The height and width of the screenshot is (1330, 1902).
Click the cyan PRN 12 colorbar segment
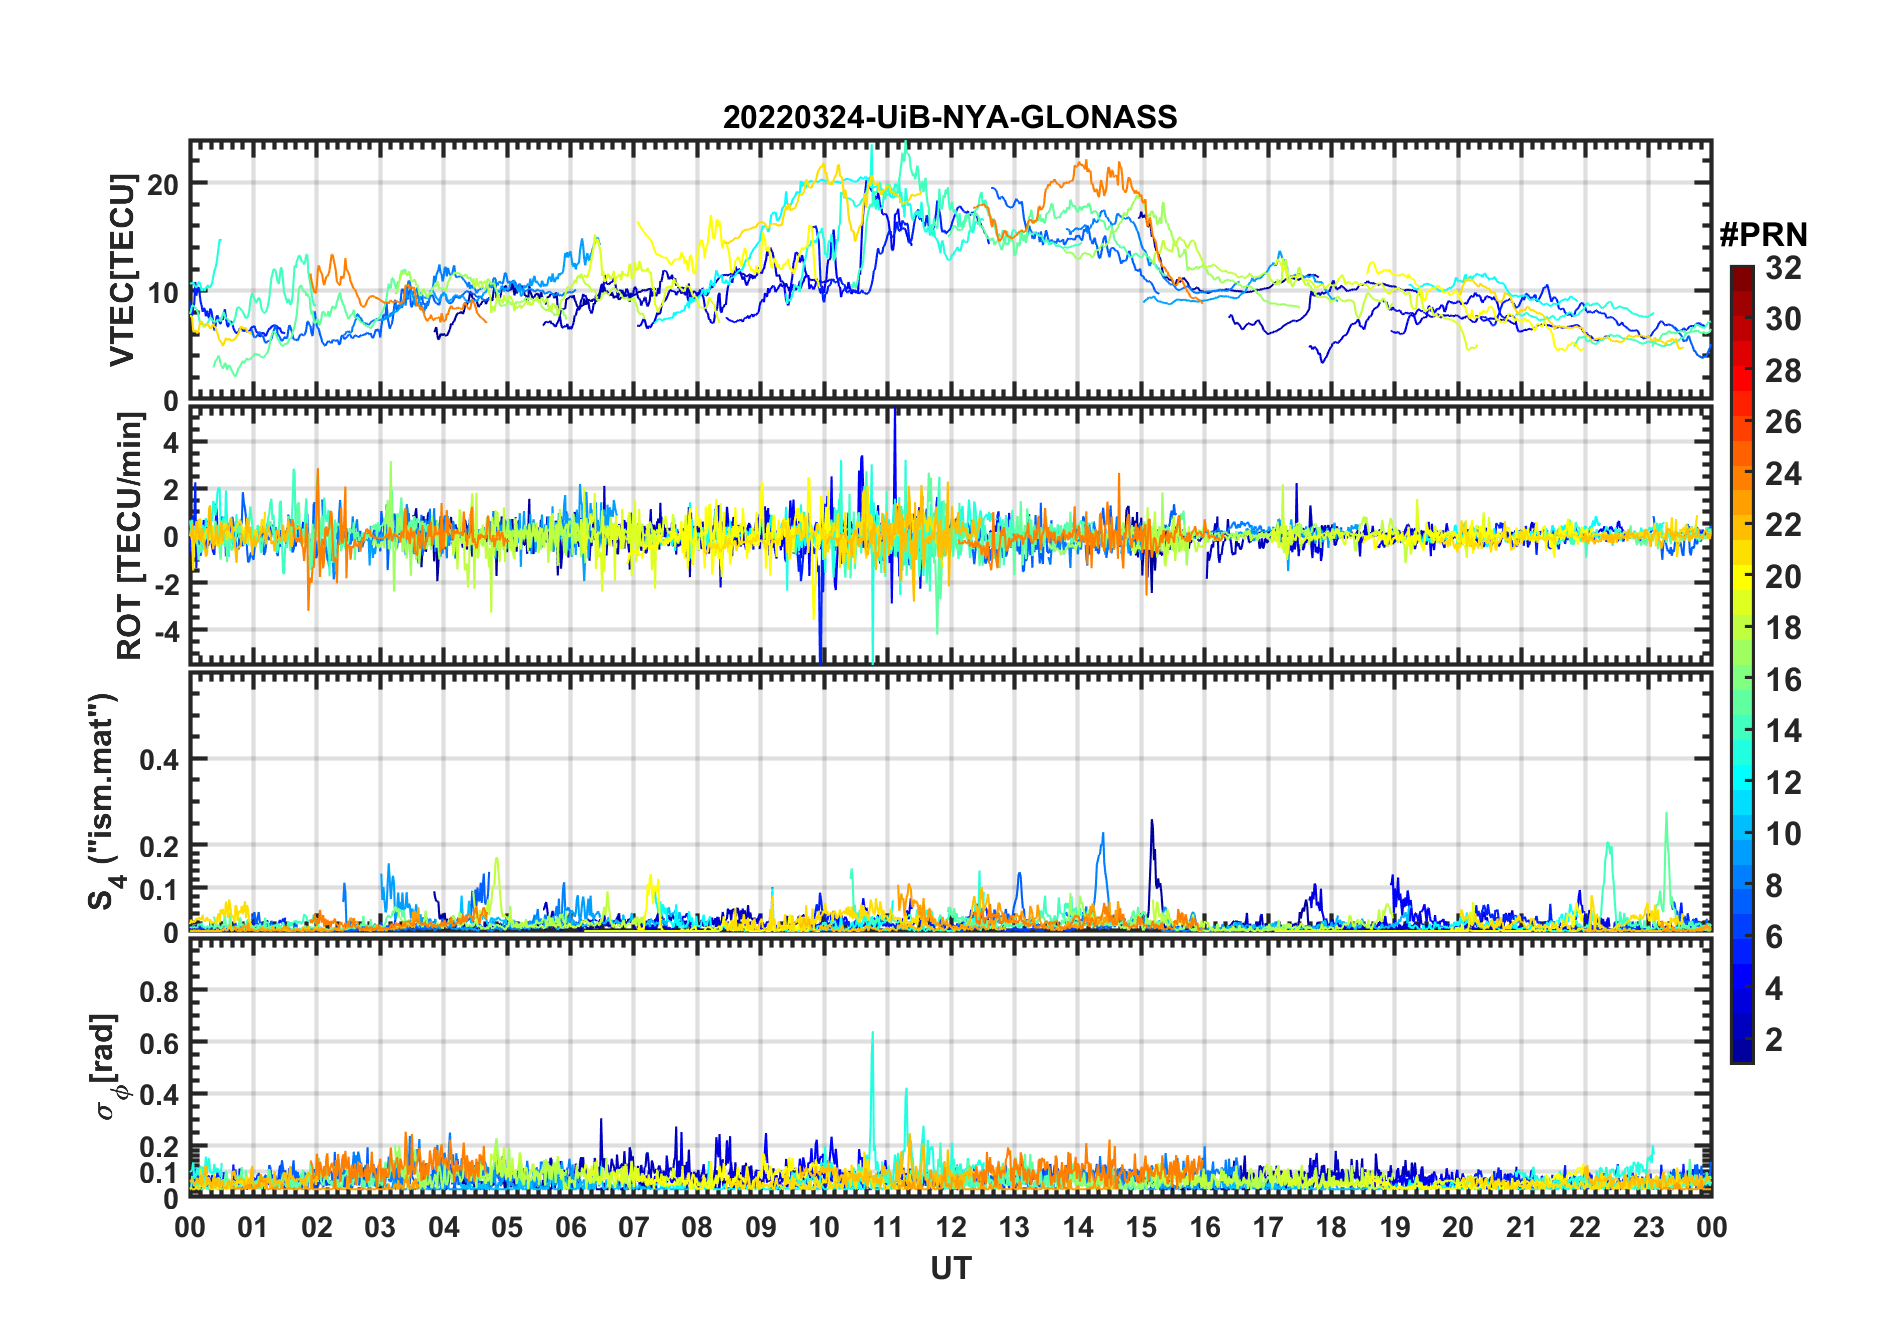coord(1742,781)
